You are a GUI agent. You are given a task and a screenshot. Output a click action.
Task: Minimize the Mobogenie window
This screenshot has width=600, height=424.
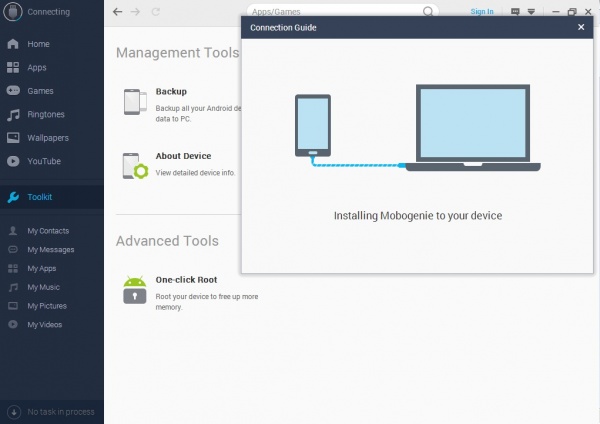point(556,12)
